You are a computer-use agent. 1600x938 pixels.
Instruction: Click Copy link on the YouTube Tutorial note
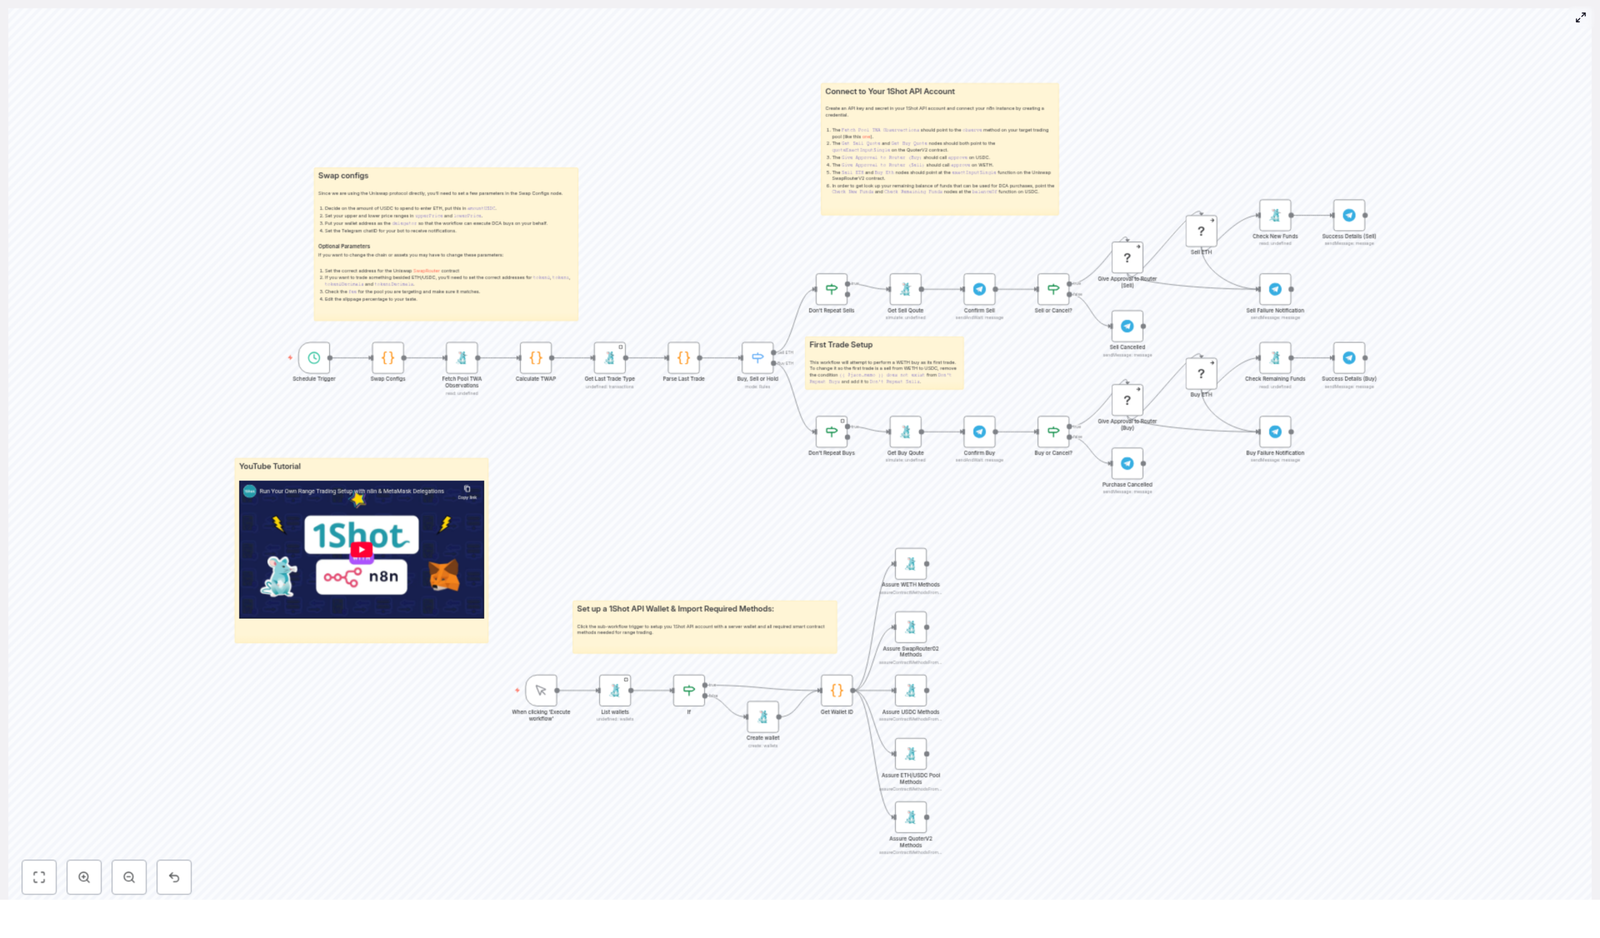(x=467, y=487)
